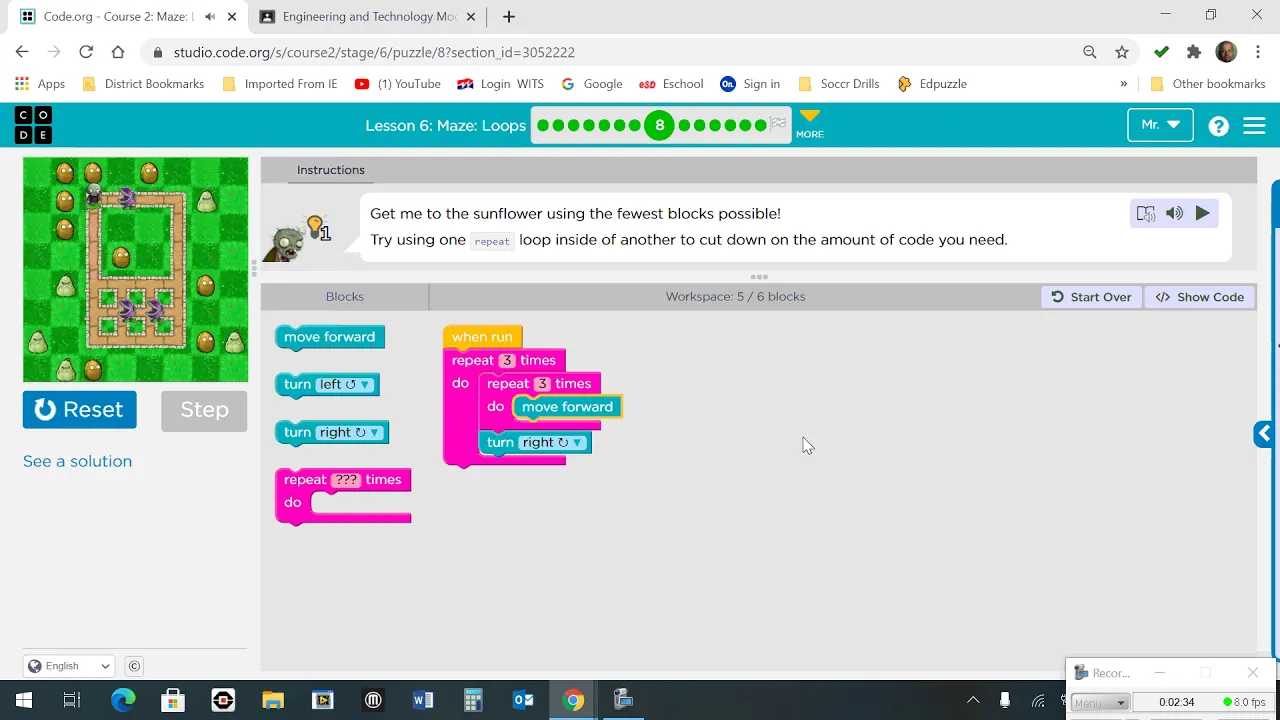
Task: Open the Extensions puzzle-piece menu
Action: (x=1194, y=52)
